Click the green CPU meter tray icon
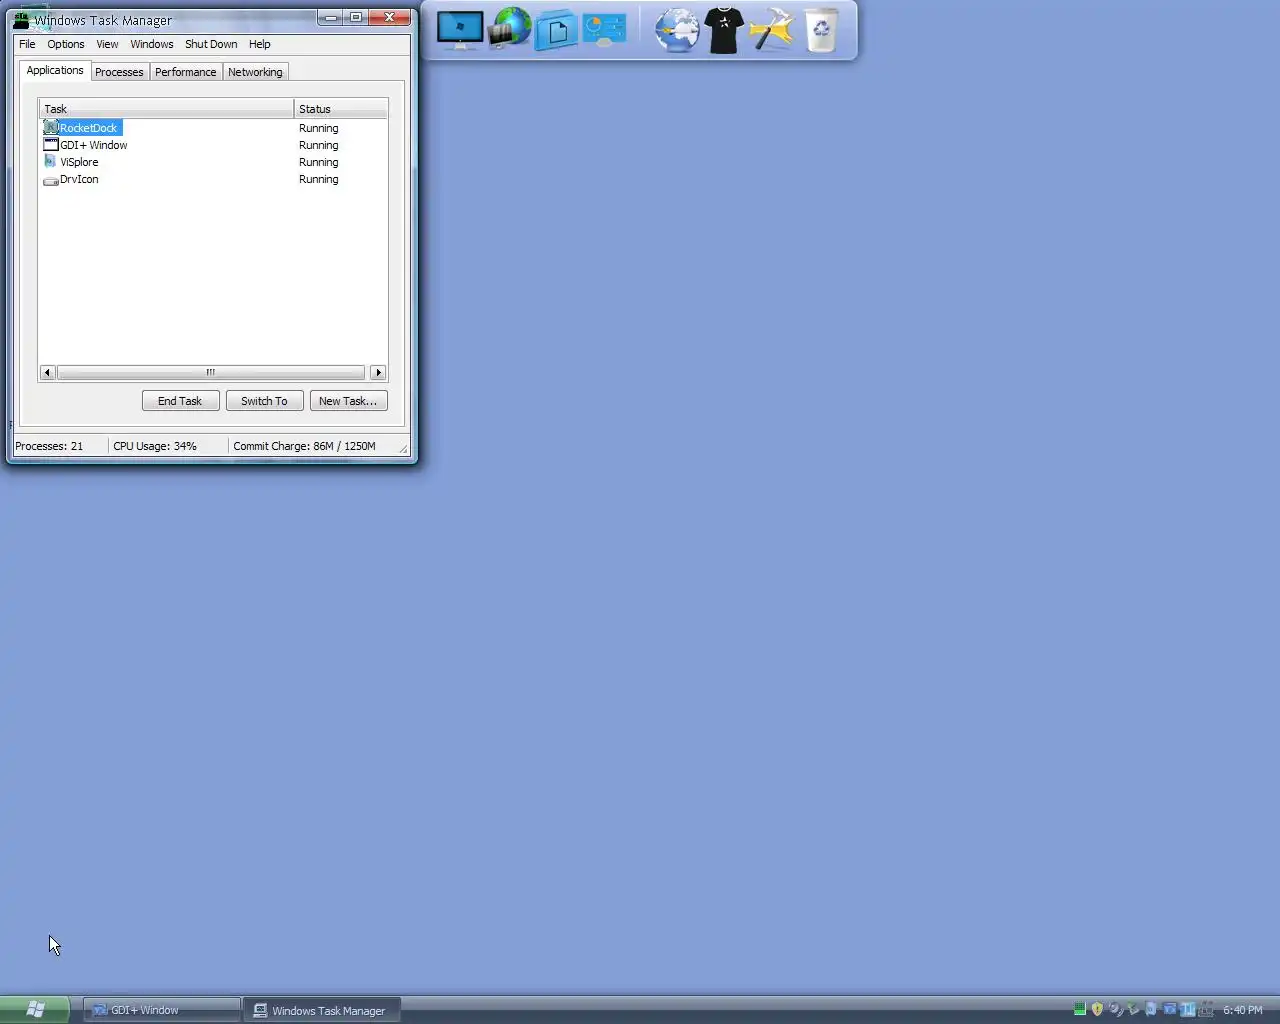Image resolution: width=1280 pixels, height=1024 pixels. pos(1080,1010)
